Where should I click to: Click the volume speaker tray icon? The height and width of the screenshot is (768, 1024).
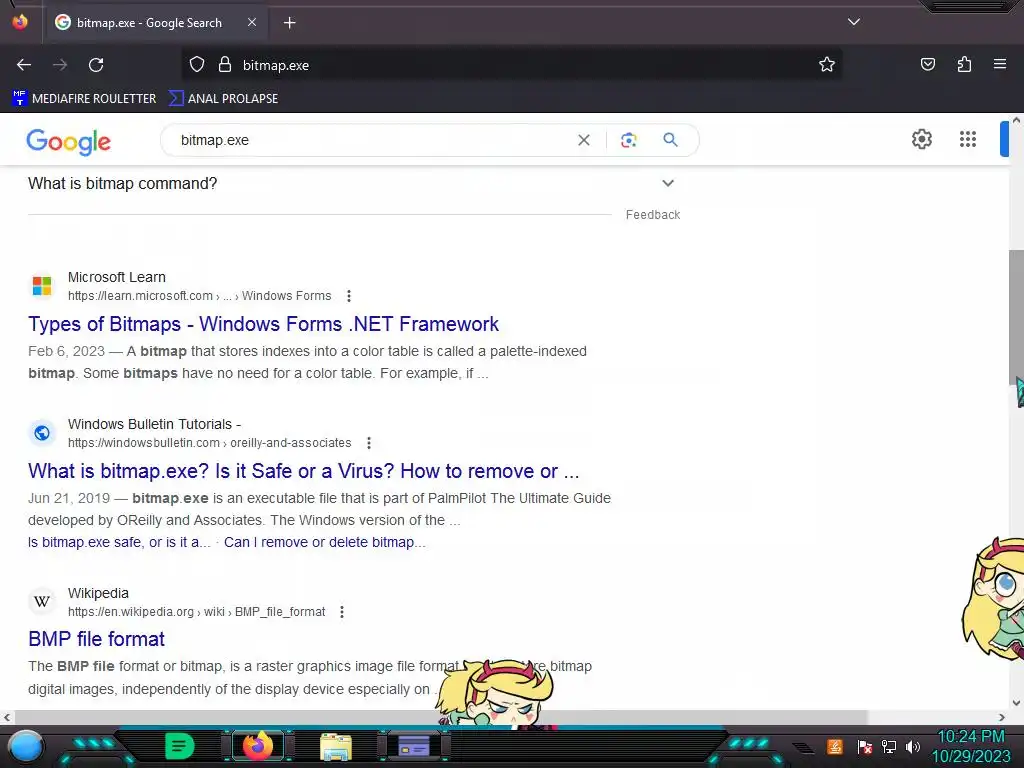point(913,746)
